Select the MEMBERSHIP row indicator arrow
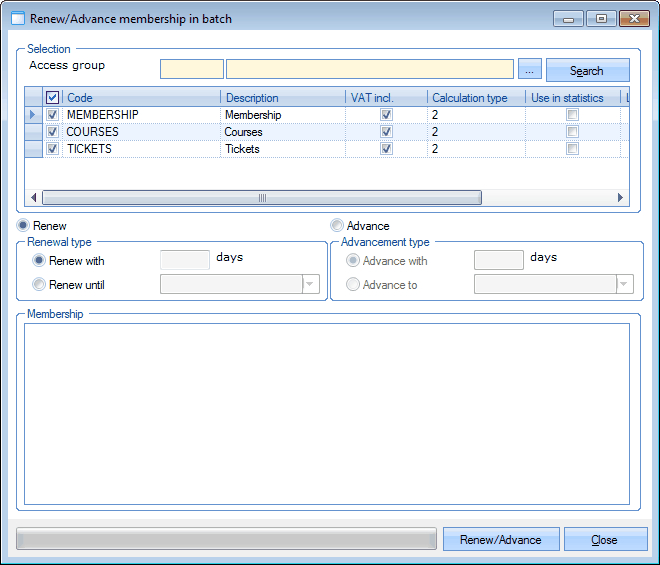 33,115
